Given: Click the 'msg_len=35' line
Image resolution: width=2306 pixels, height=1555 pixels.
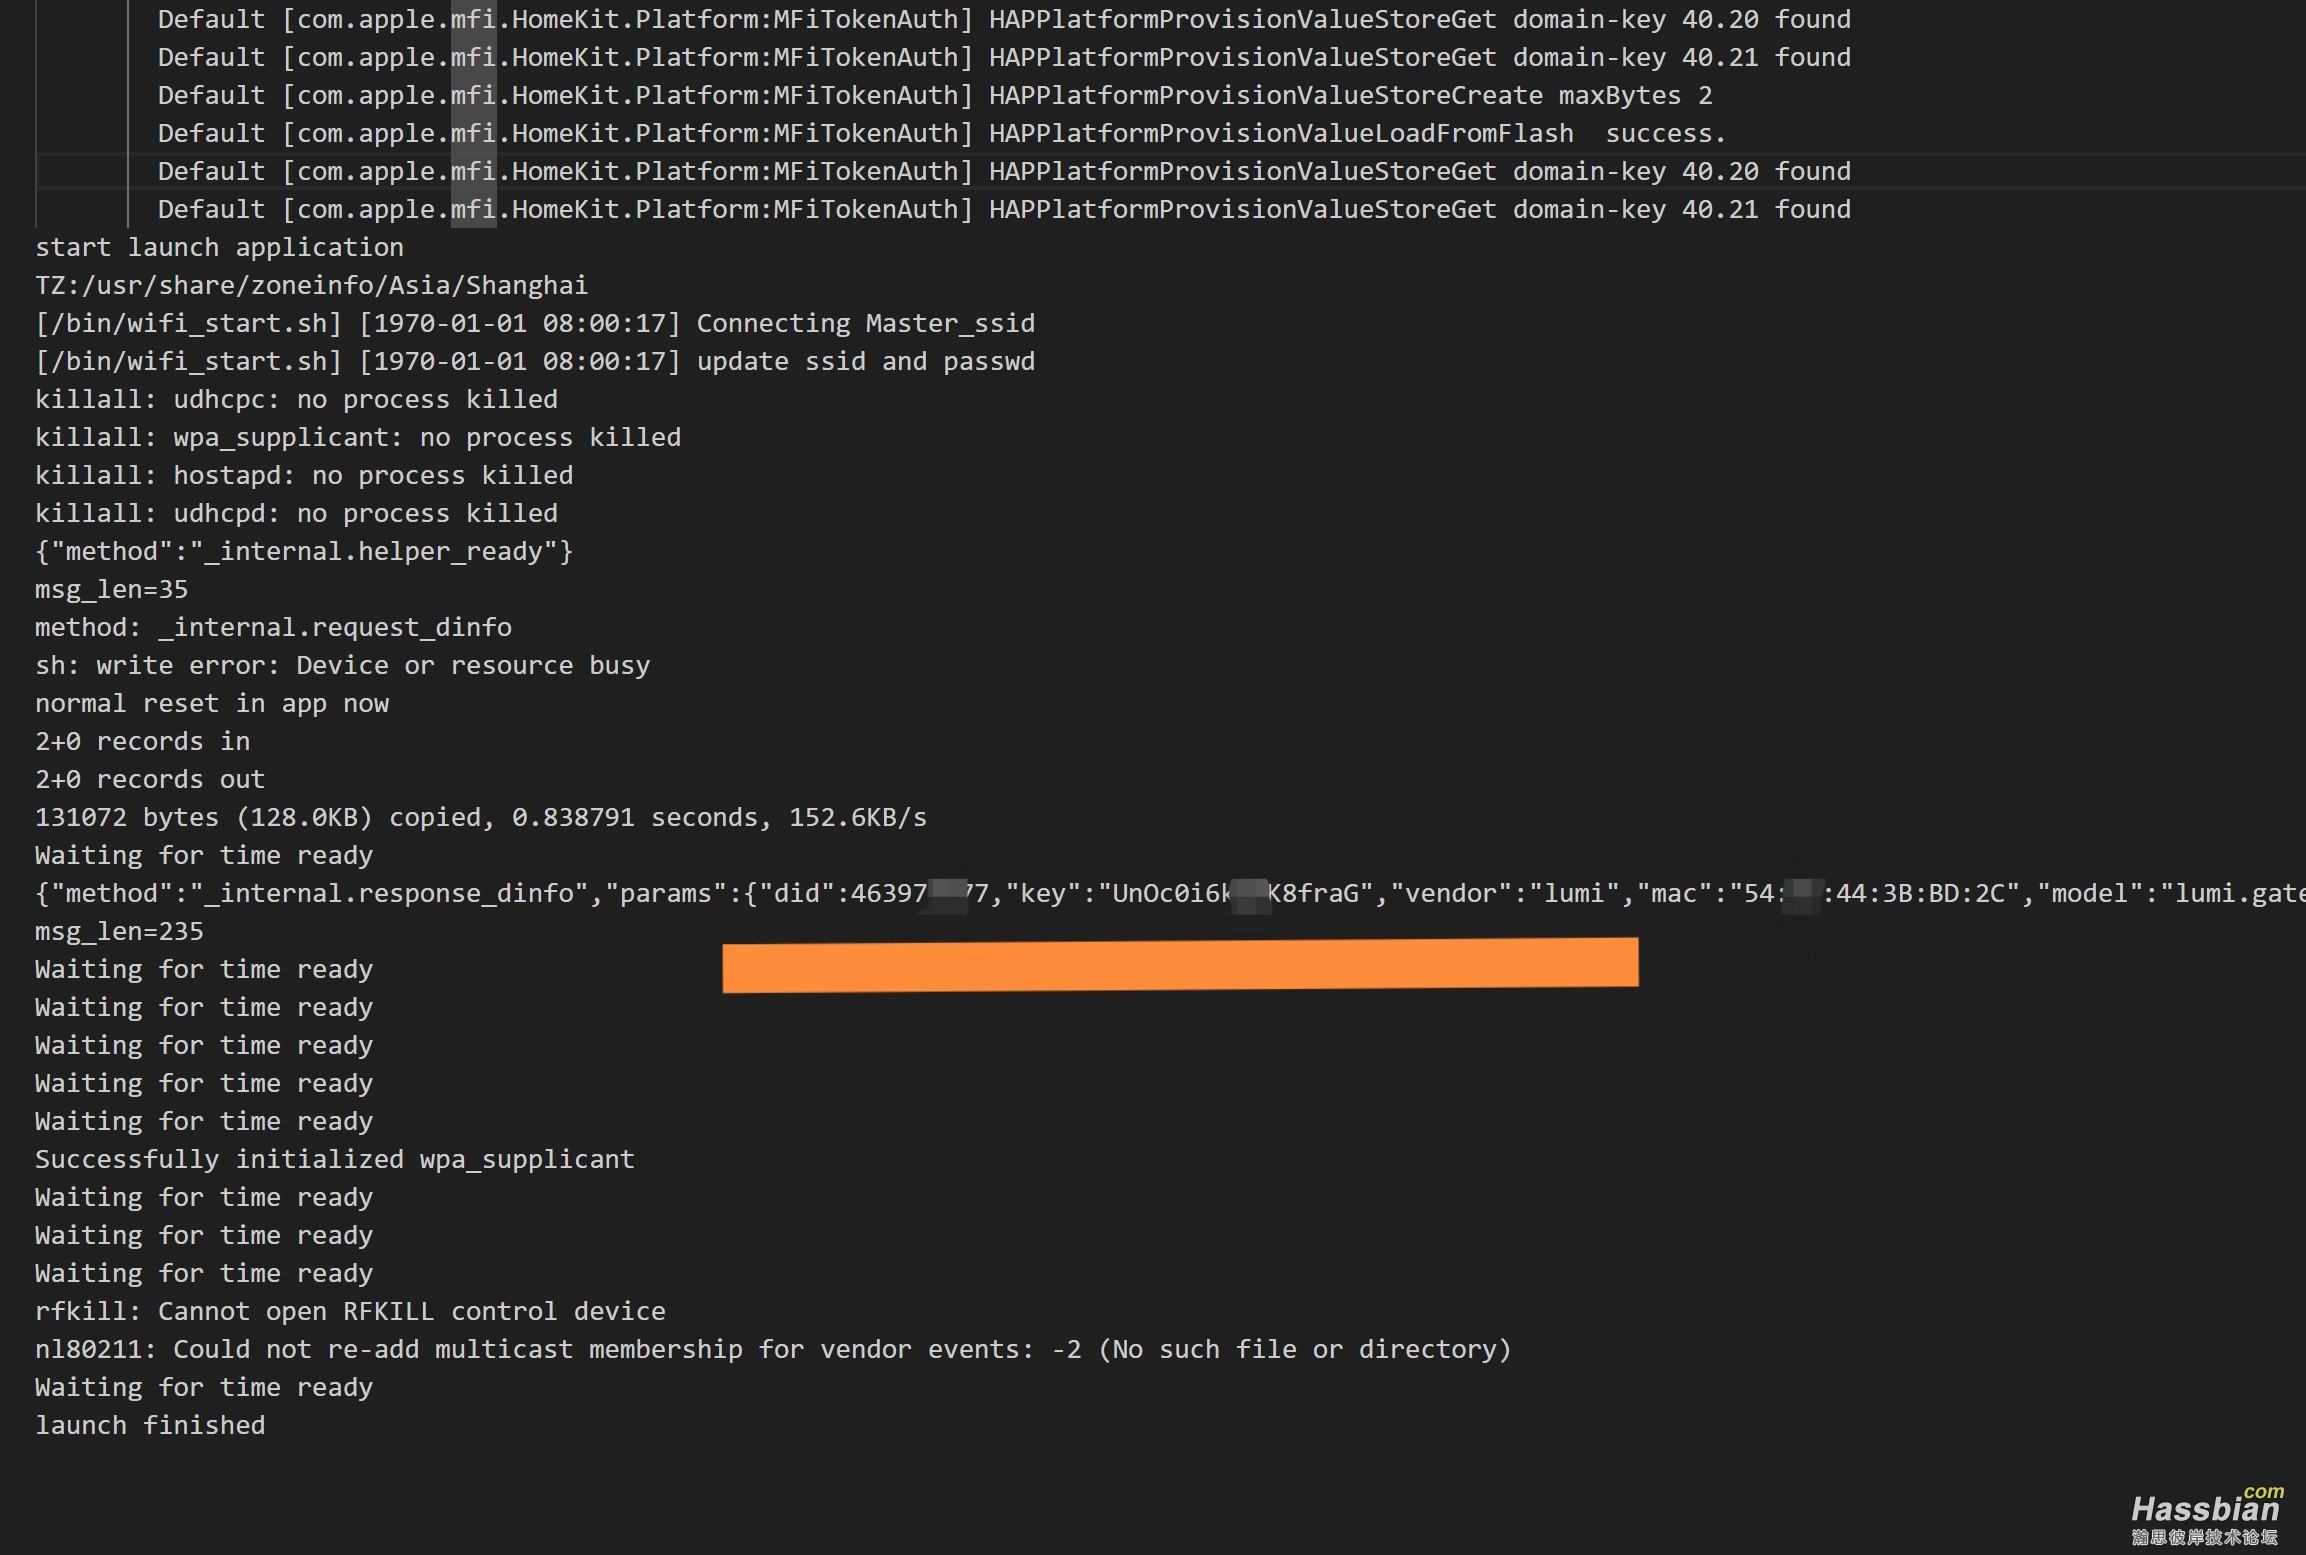Looking at the screenshot, I should click(x=111, y=589).
